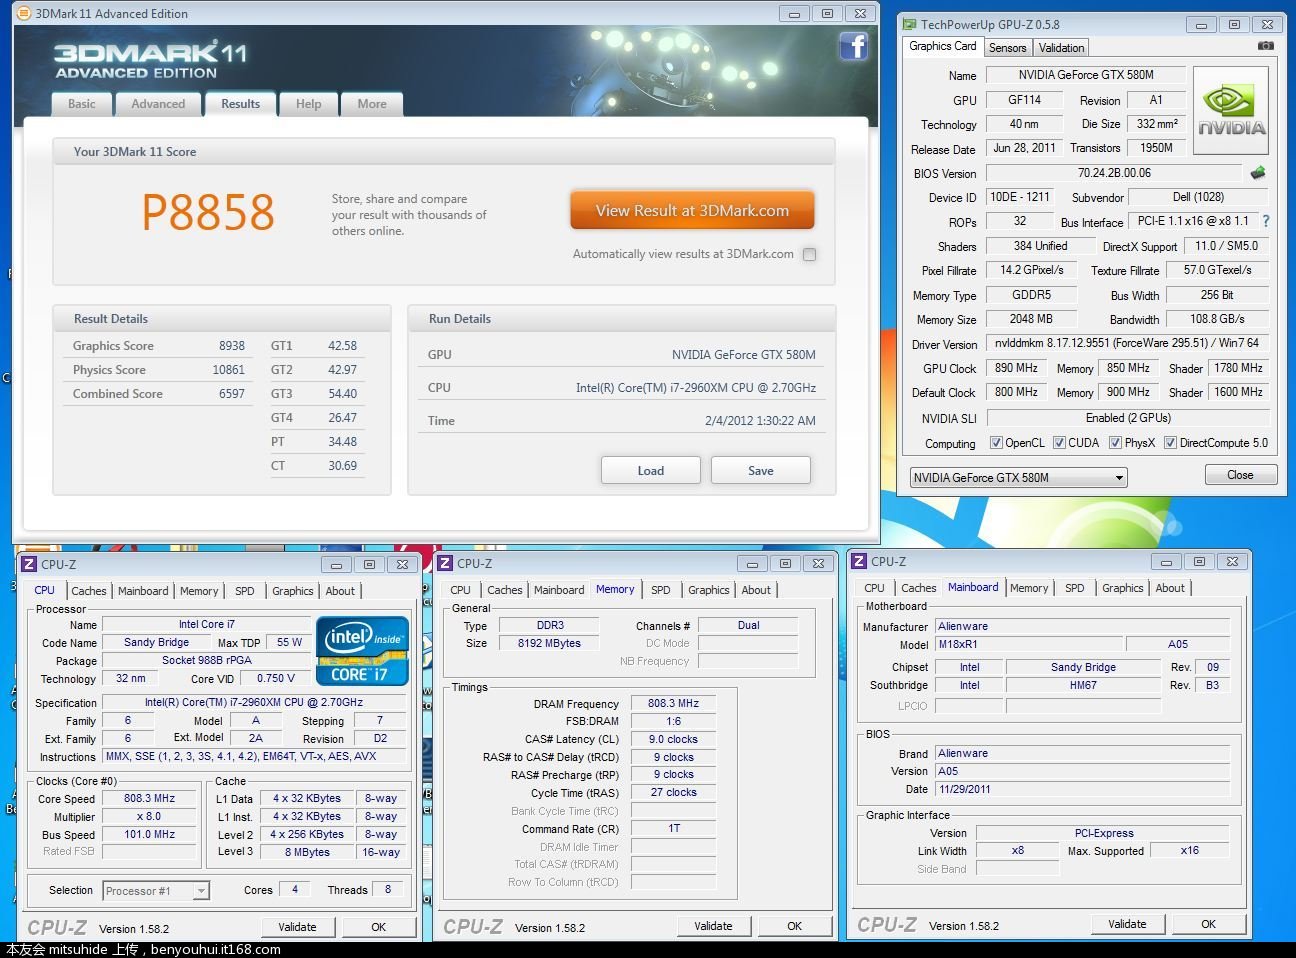Click the Close button in GPU-Z

(x=1240, y=475)
